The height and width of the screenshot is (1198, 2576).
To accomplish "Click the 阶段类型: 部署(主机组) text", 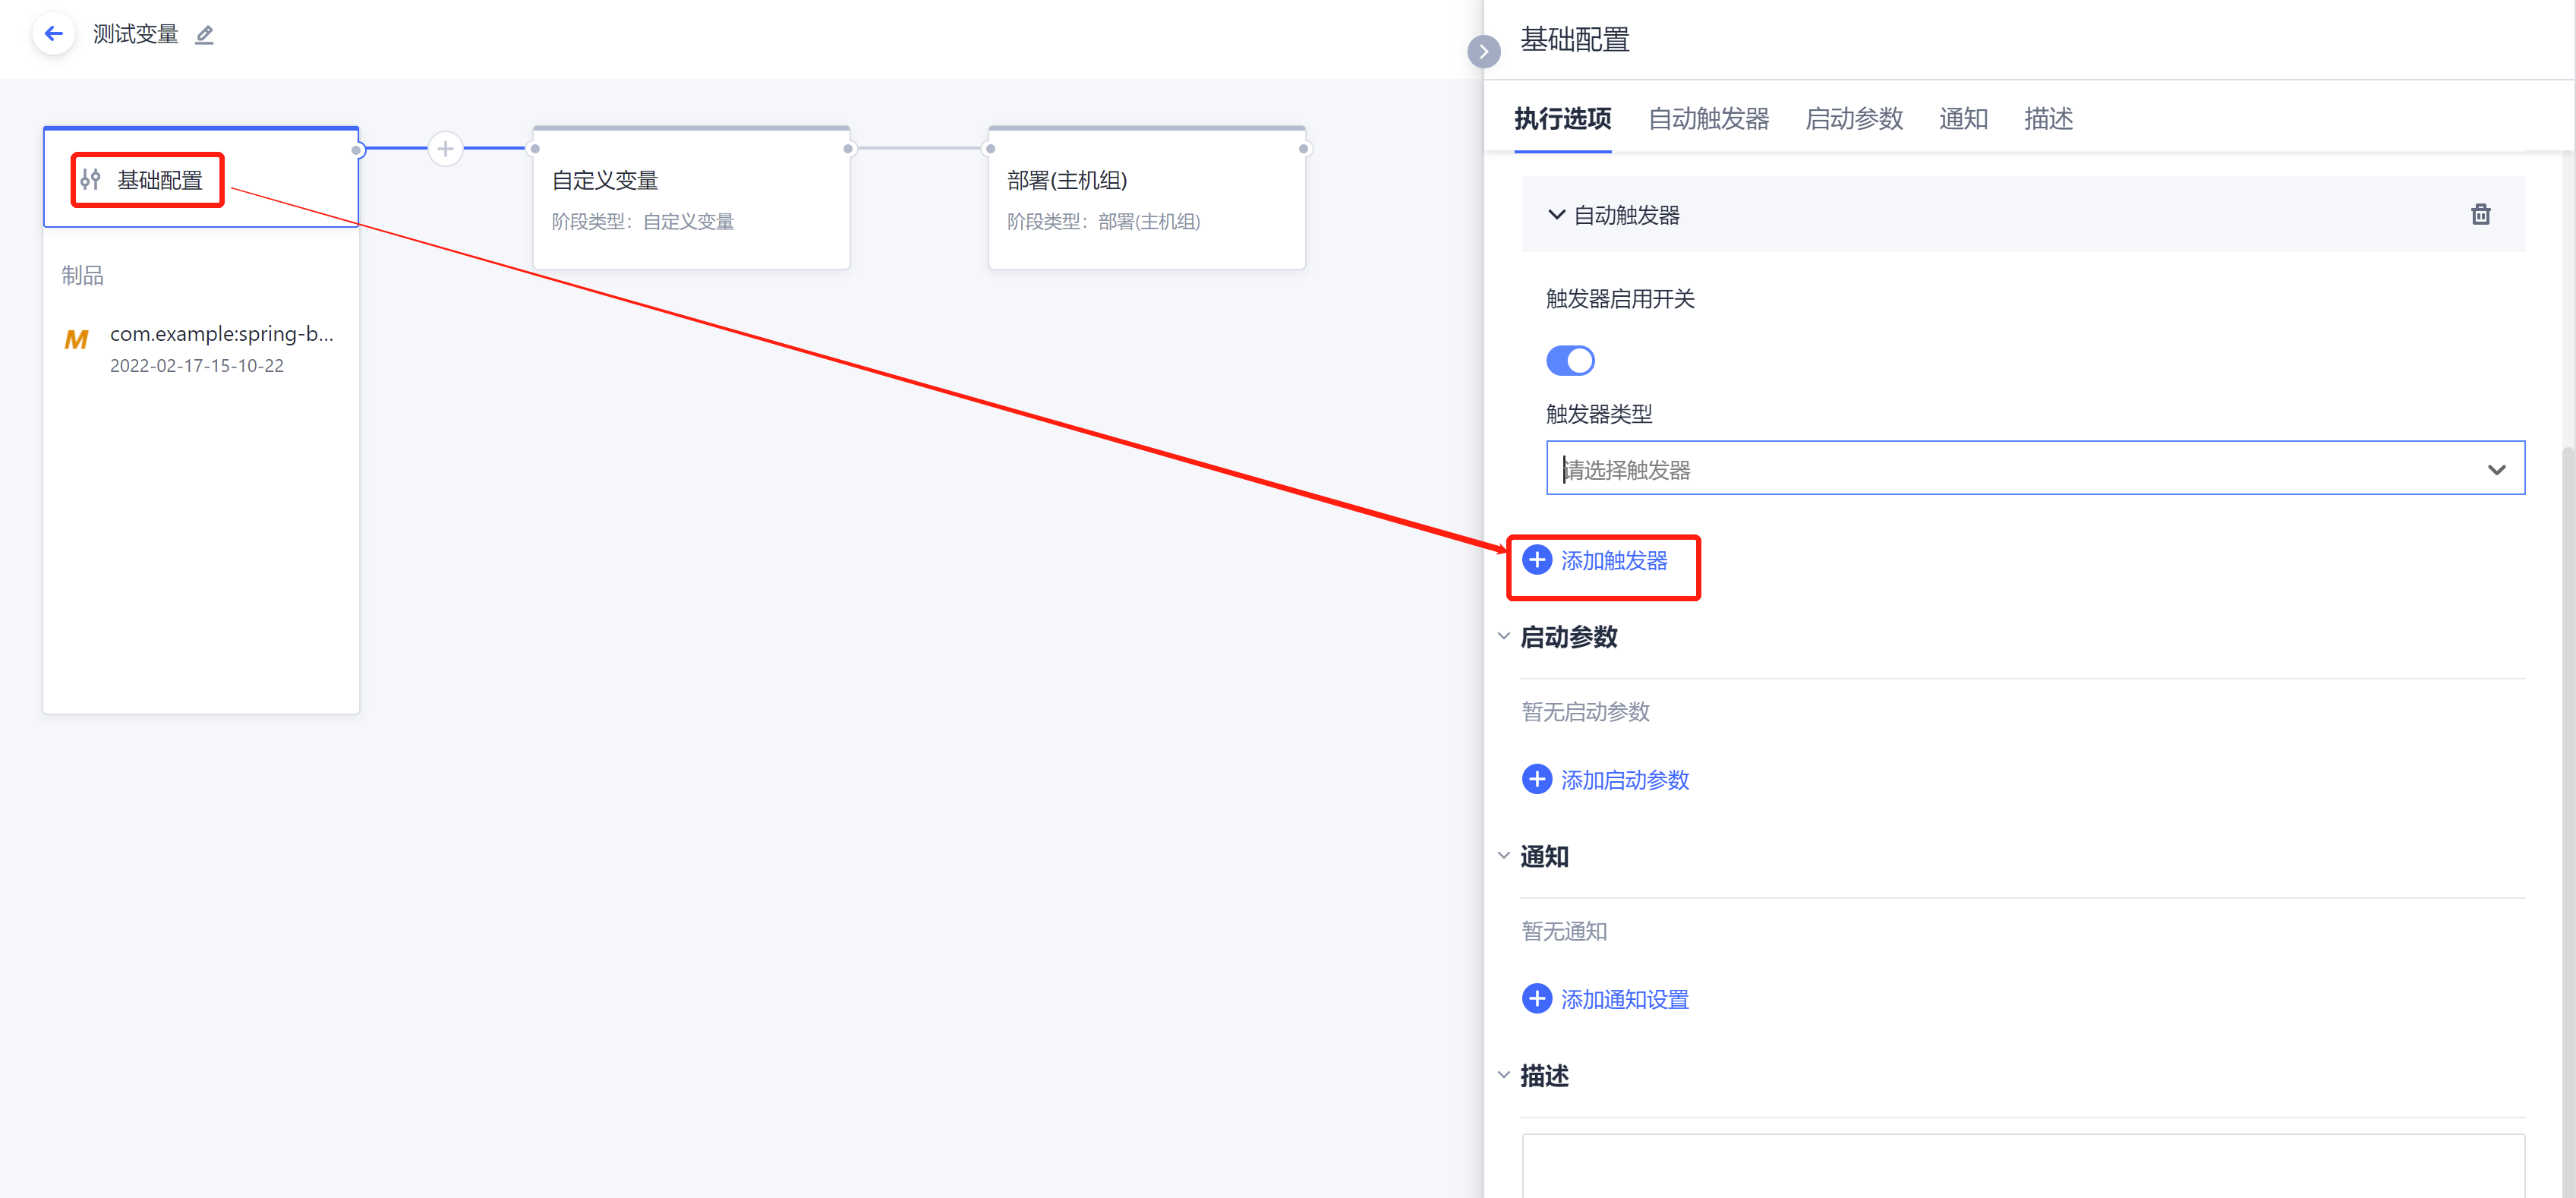I will [1103, 221].
